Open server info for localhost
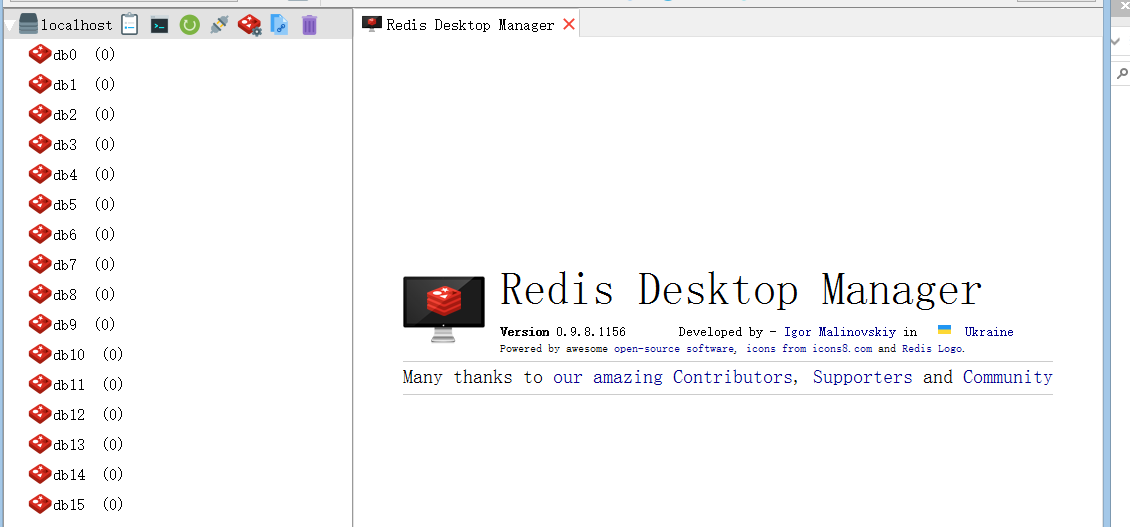1130x527 pixels. click(130, 25)
